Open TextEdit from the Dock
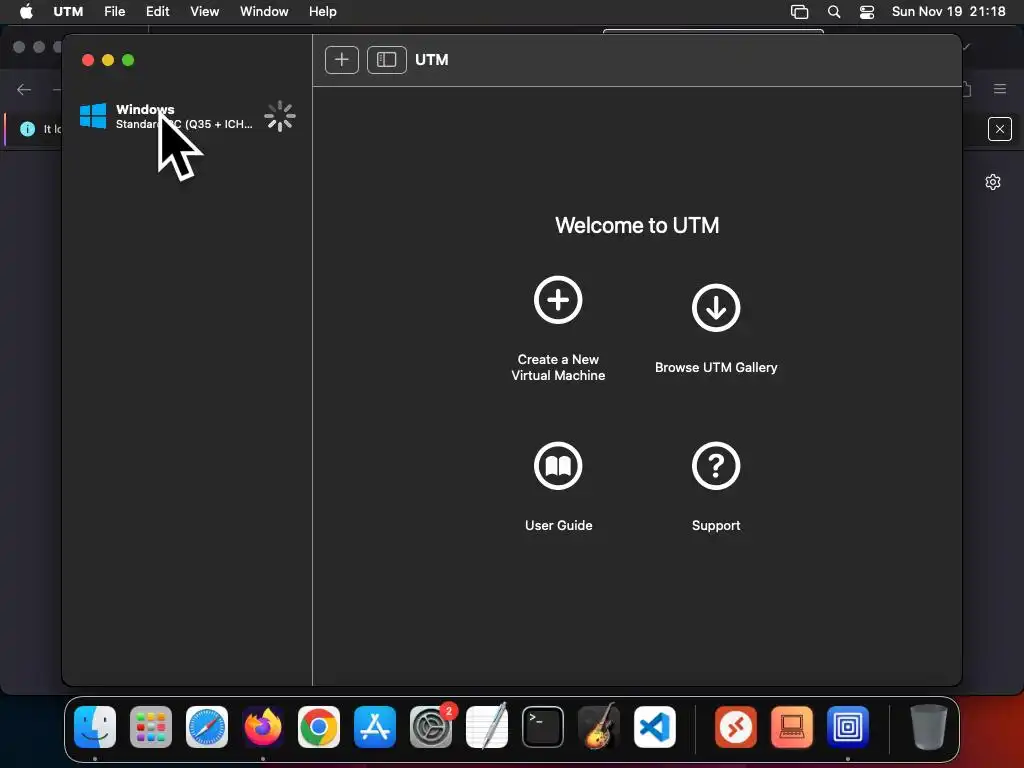Screen dimensions: 1024x768 [x=487, y=727]
